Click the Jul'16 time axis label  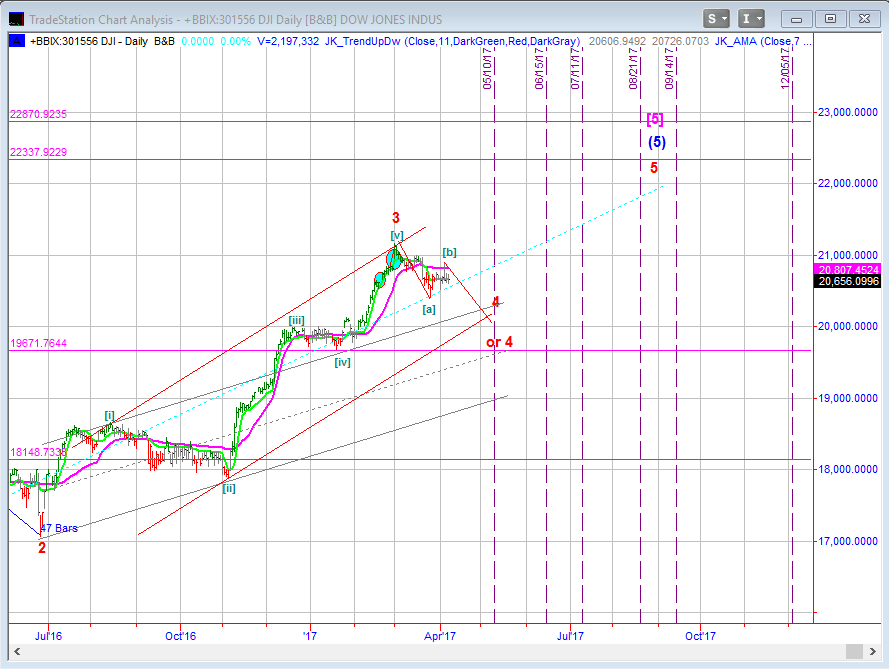tap(48, 636)
